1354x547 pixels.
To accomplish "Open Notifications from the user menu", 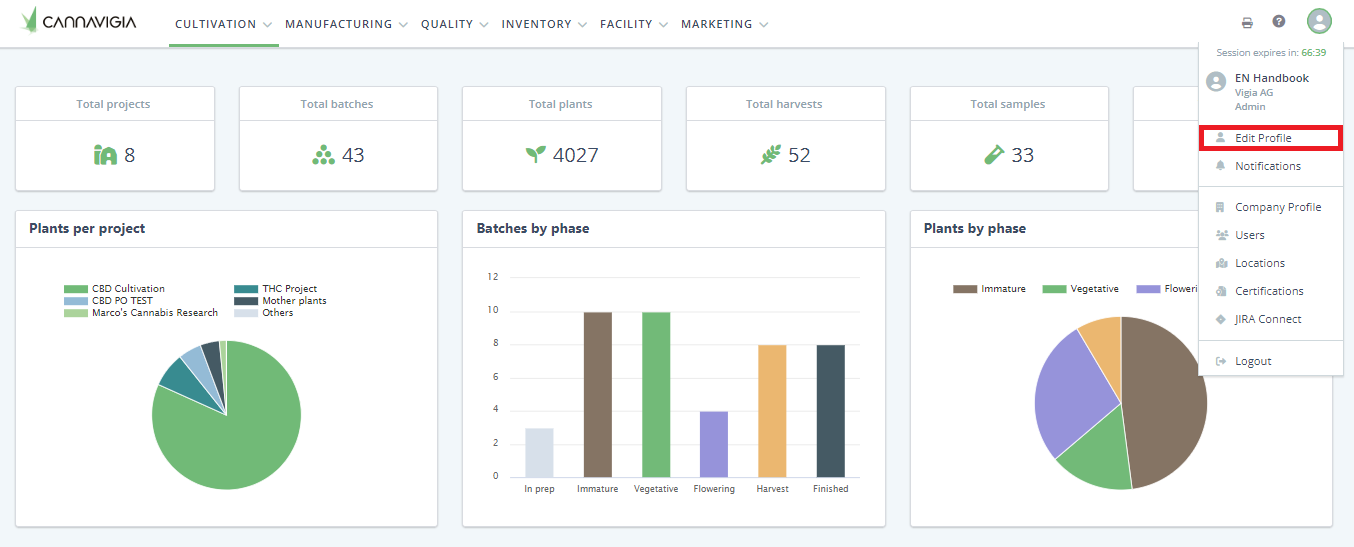I will (x=1267, y=166).
